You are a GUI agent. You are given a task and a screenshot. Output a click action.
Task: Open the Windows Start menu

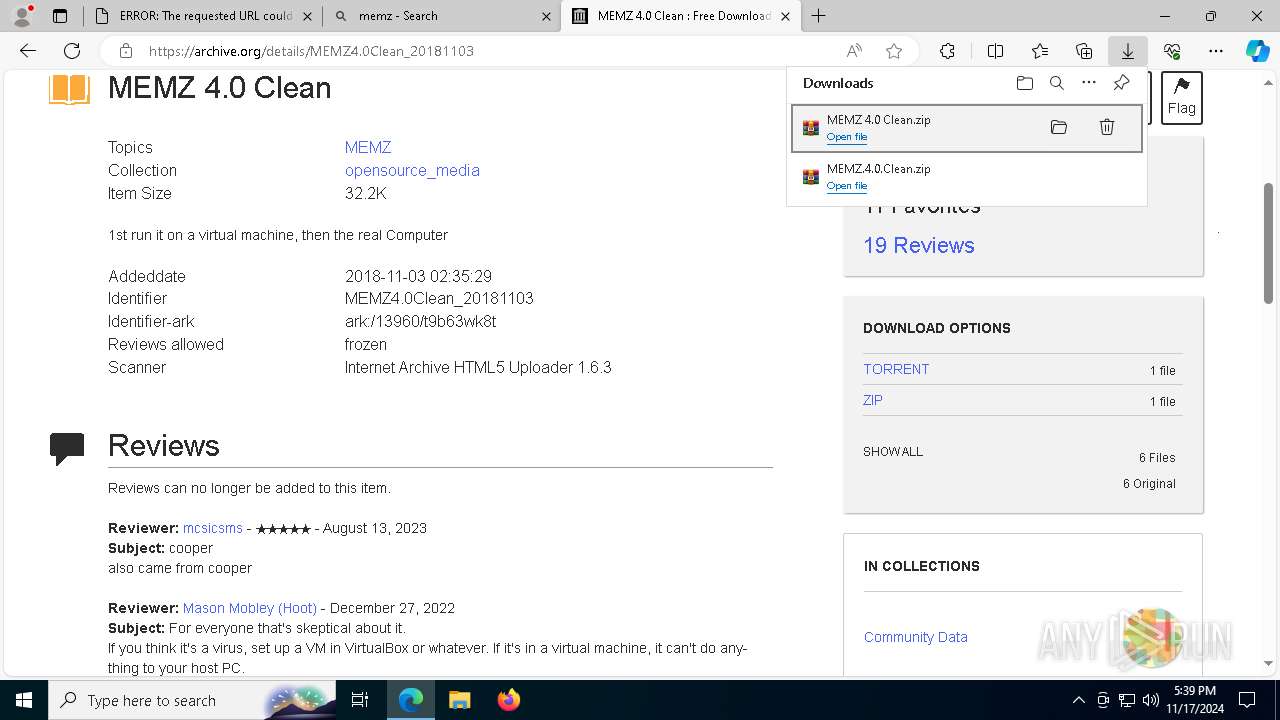[x=24, y=700]
